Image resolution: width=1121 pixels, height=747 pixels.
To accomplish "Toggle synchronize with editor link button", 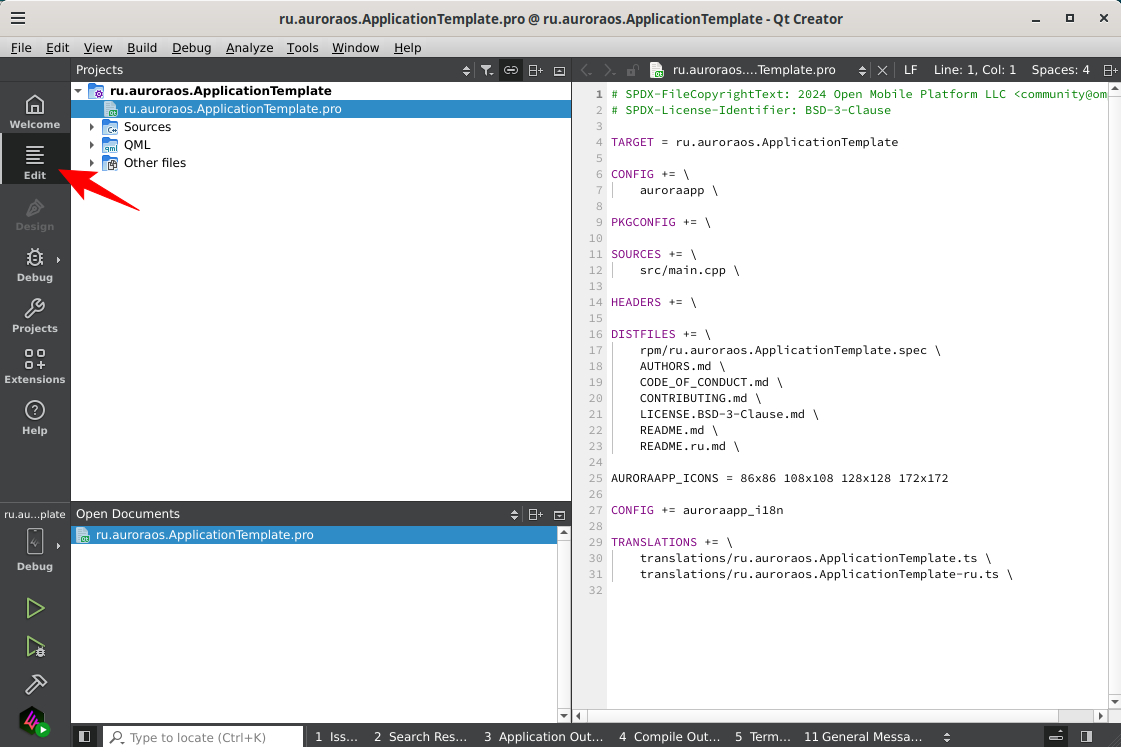I will click(x=510, y=70).
